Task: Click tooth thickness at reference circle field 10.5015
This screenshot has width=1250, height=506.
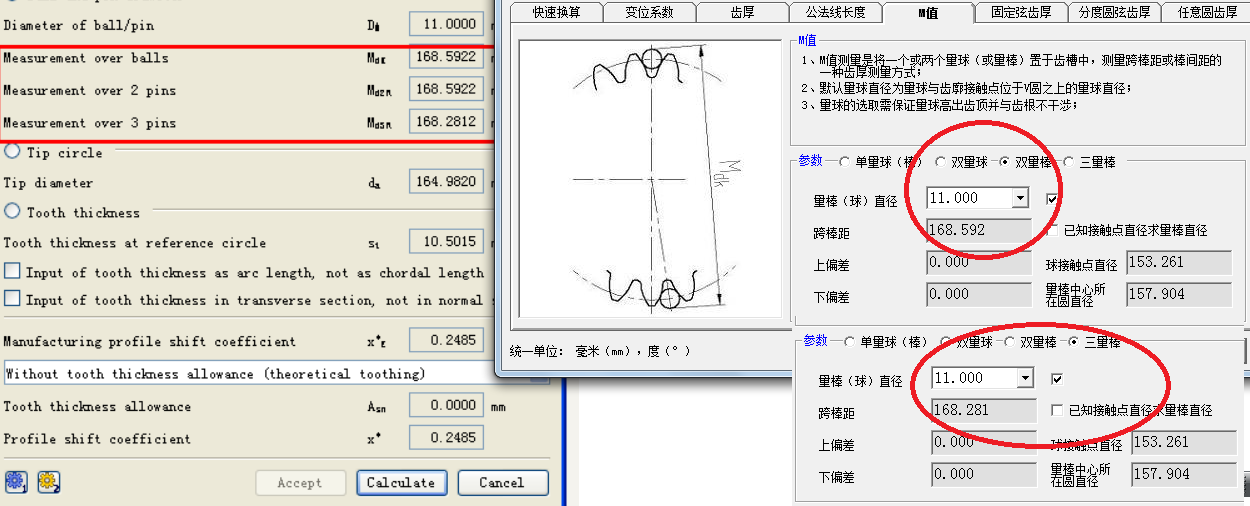Action: (447, 242)
